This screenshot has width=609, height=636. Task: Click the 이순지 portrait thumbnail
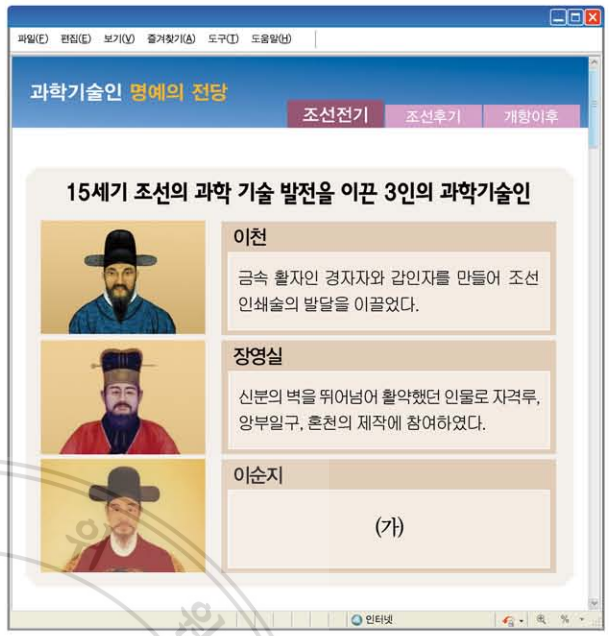pyautogui.click(x=123, y=516)
